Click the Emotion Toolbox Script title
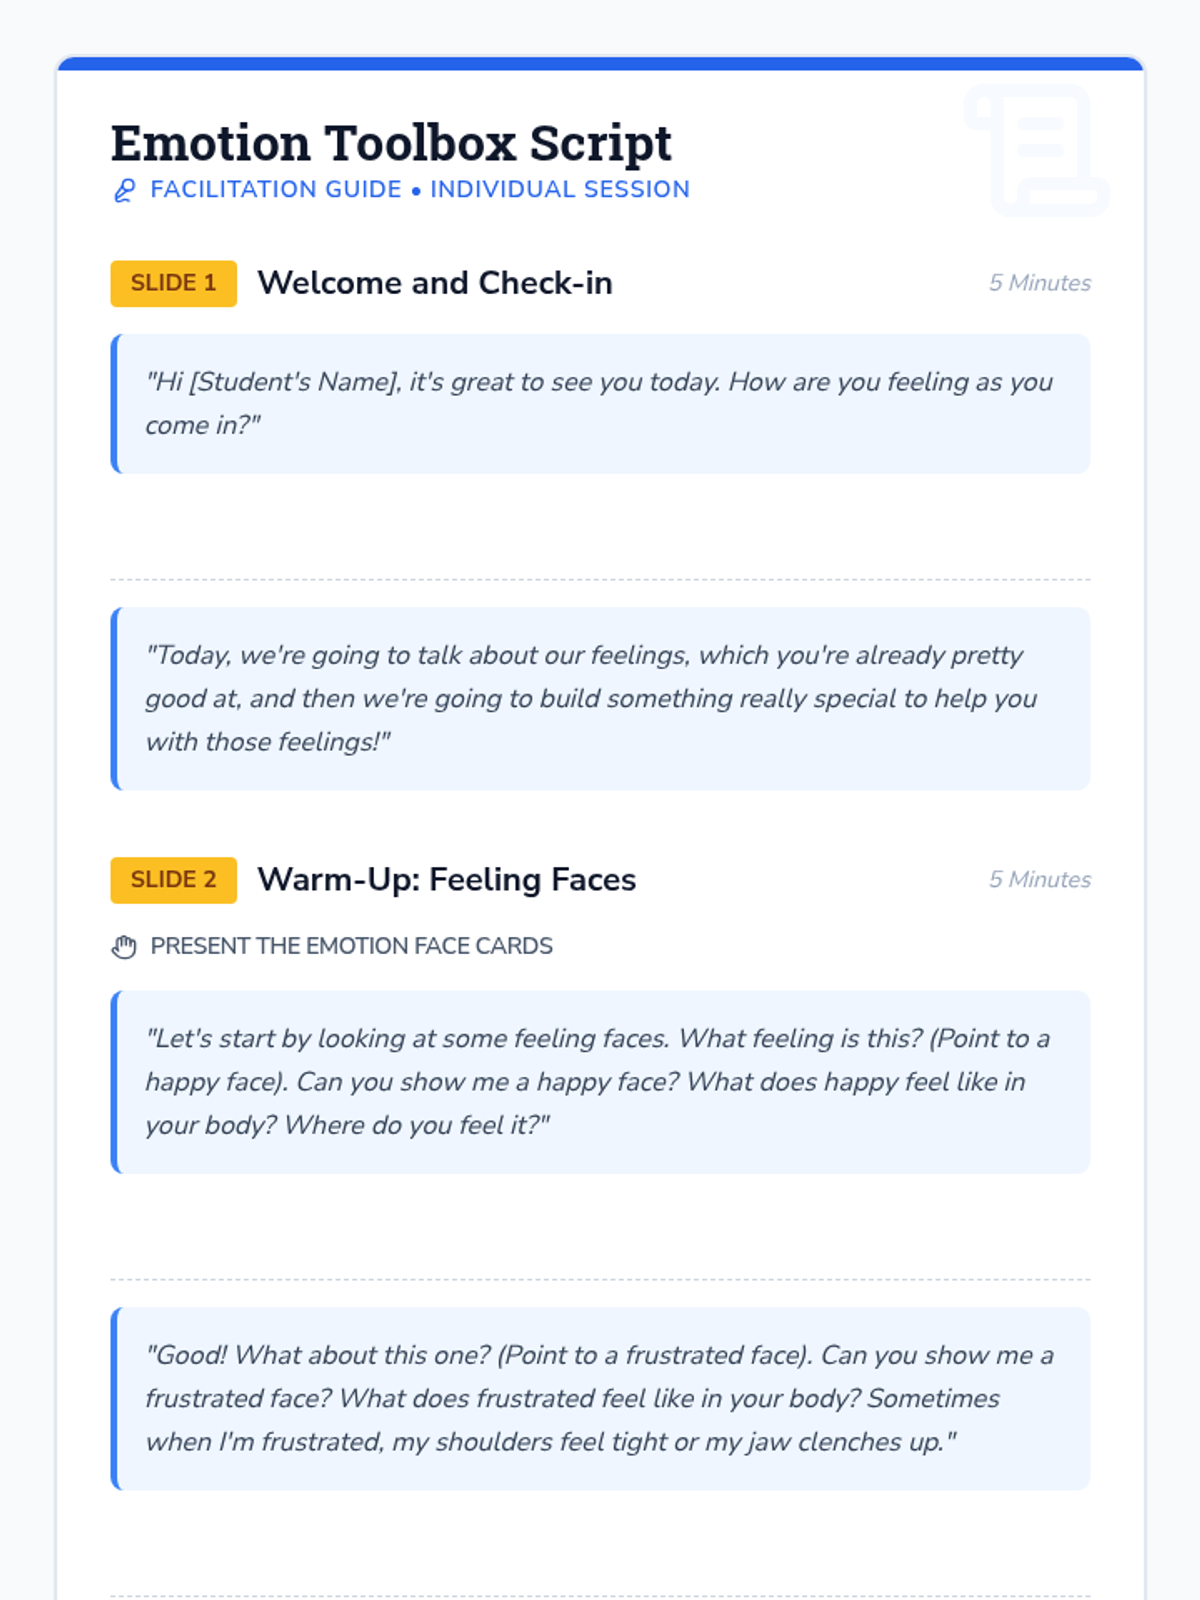 click(391, 143)
